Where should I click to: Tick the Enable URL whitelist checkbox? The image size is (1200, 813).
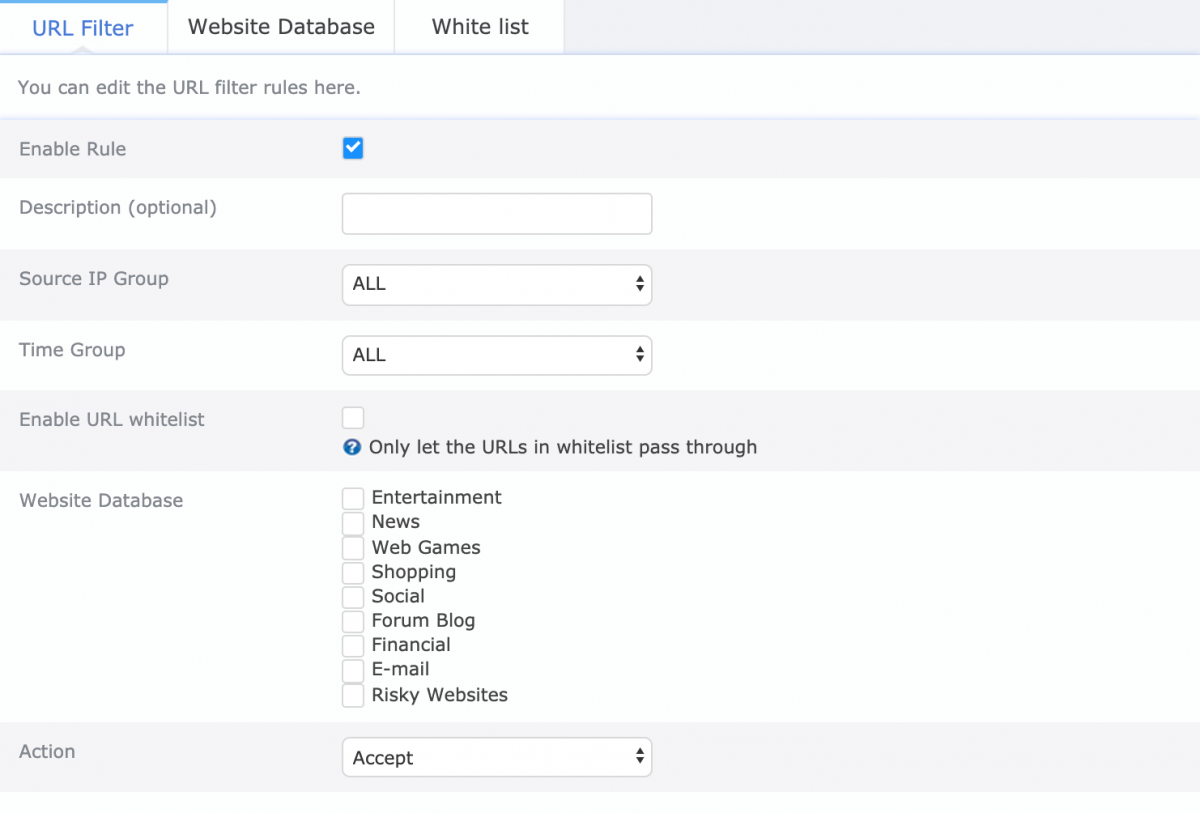click(x=353, y=418)
